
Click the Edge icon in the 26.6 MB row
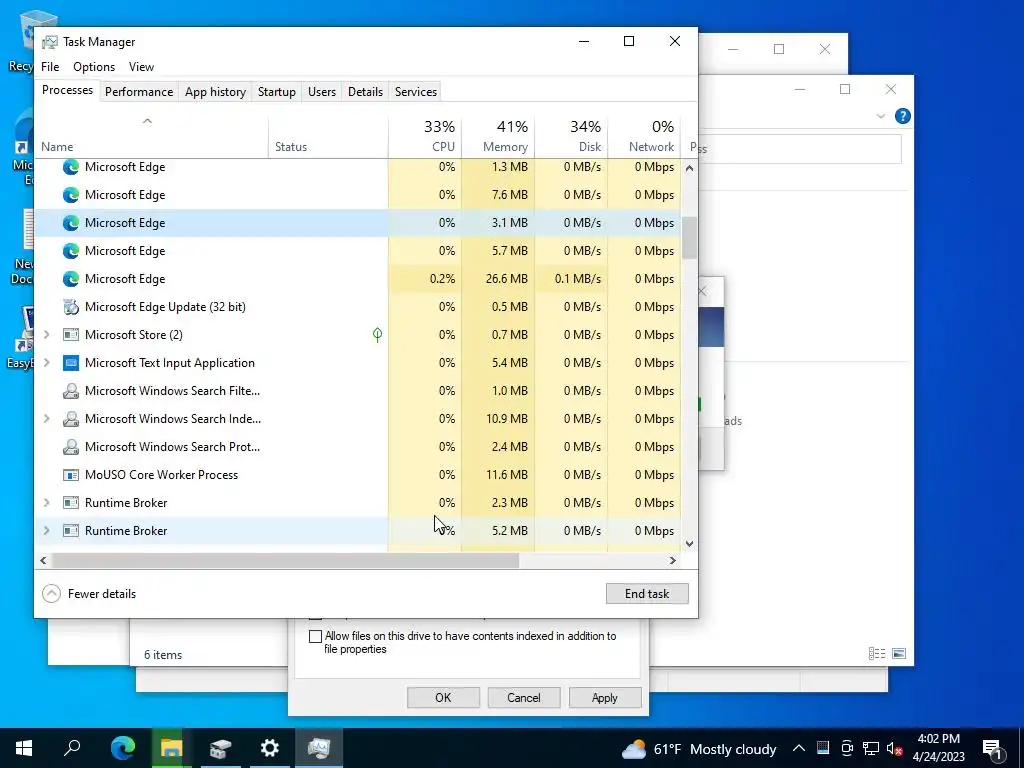pos(71,279)
